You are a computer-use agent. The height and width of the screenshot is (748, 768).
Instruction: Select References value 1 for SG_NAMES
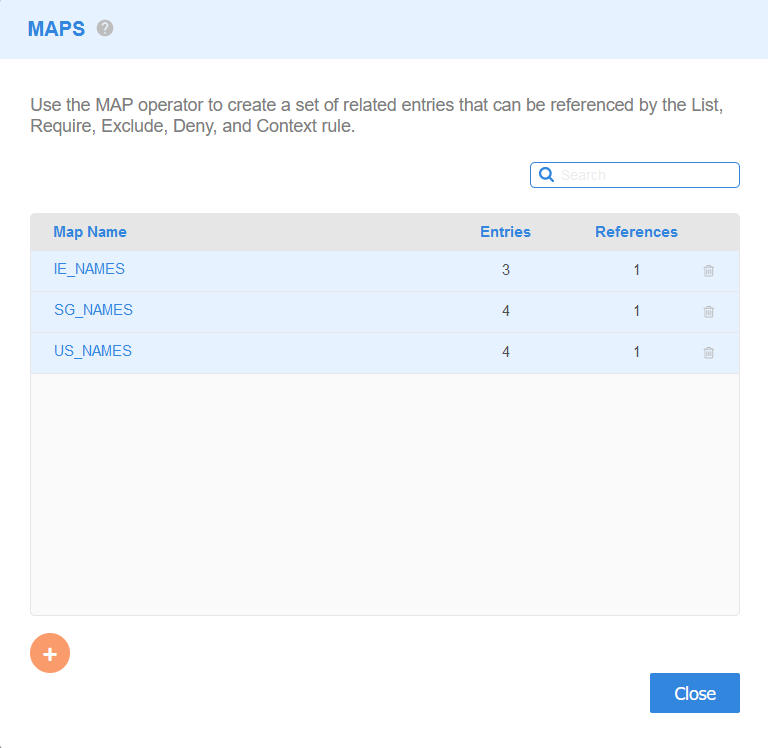click(x=637, y=311)
